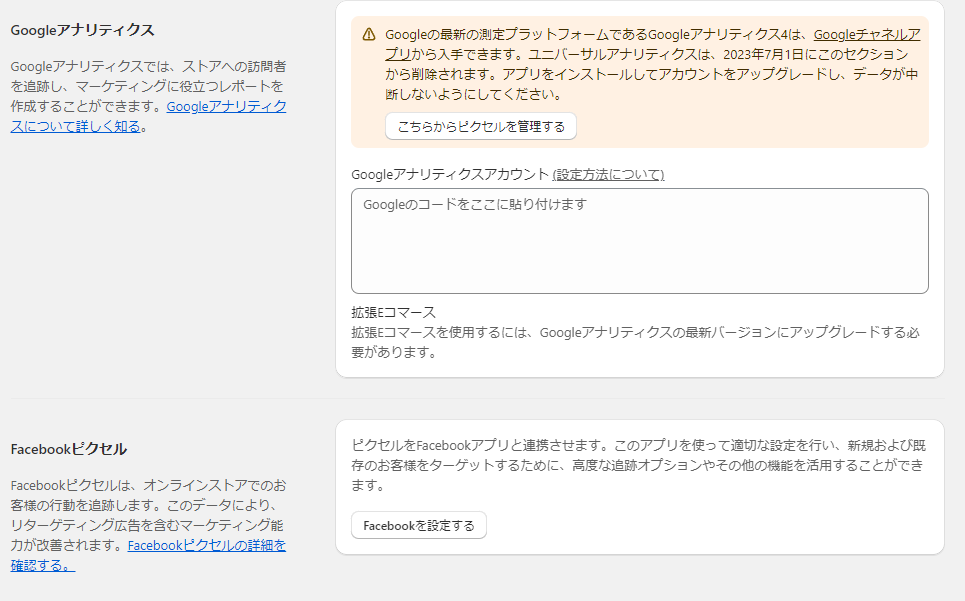Viewport: 965px width, 601px height.
Task: Click the 拡張Eコマース label
Action: (393, 312)
